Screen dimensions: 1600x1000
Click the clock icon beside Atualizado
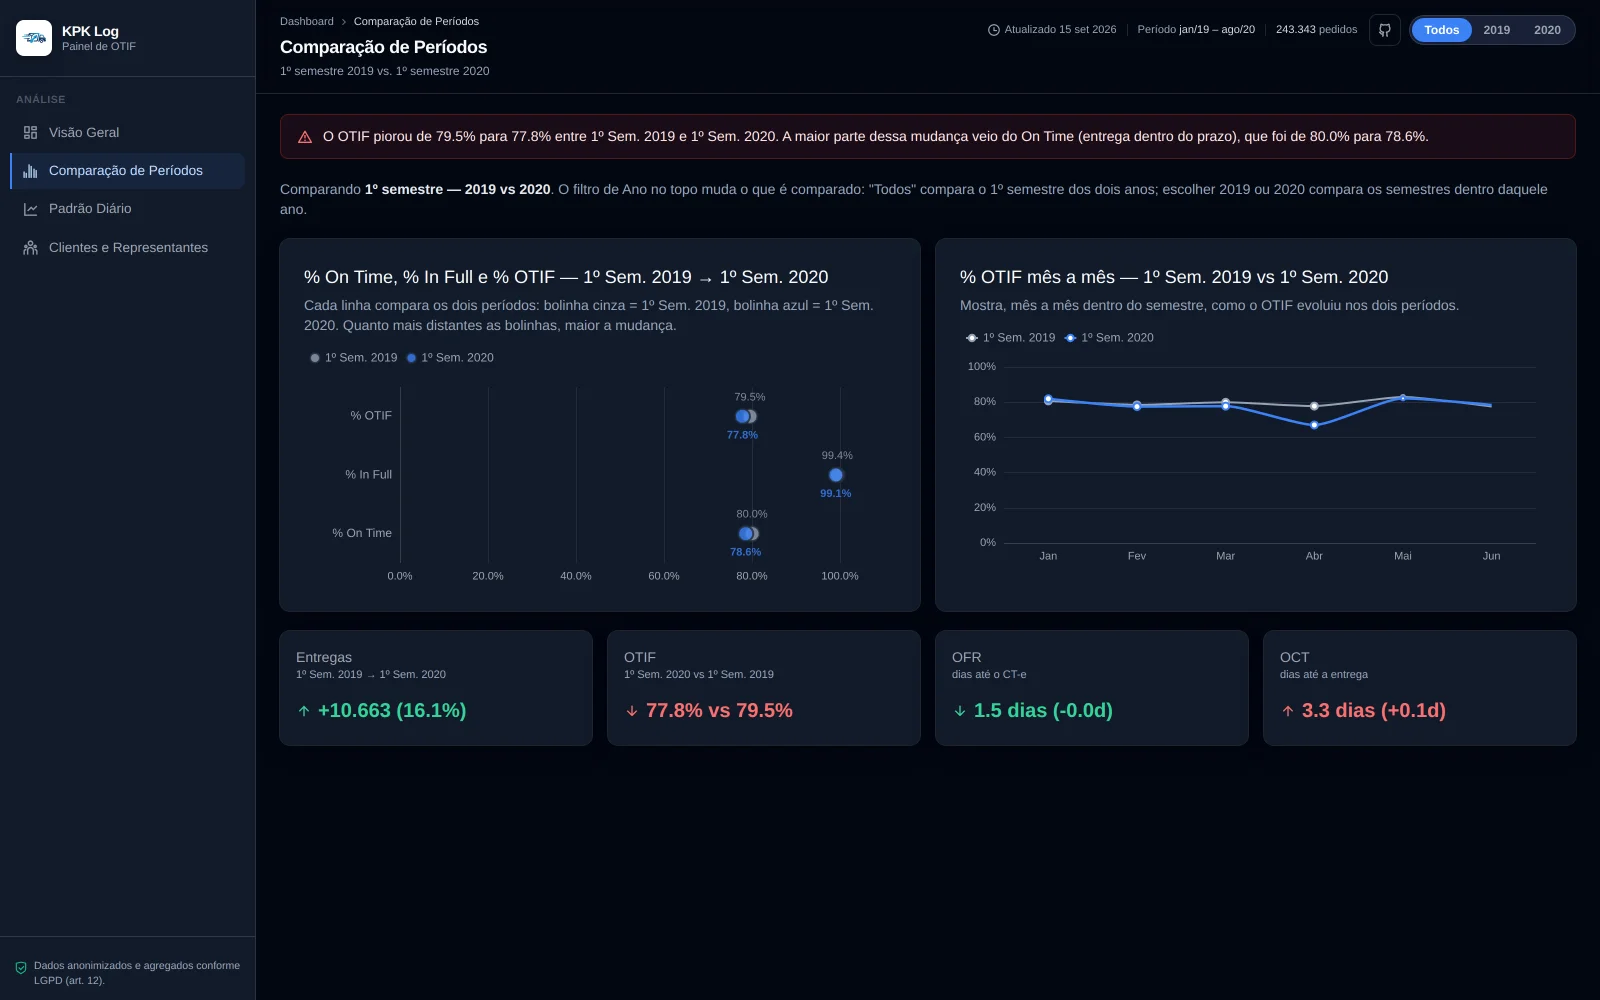tap(994, 30)
